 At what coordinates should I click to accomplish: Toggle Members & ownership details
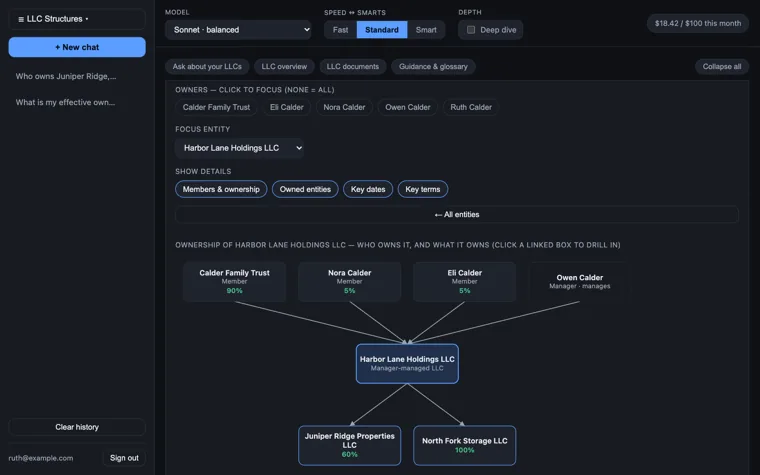221,189
